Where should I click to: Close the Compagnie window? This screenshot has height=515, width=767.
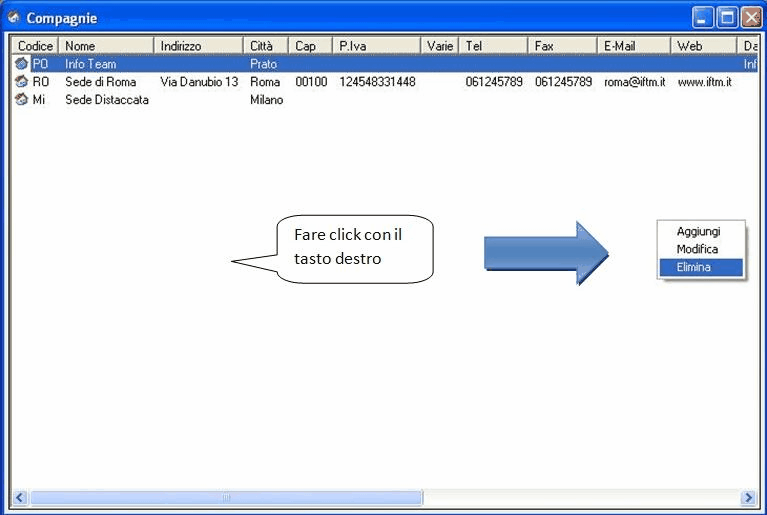tap(751, 18)
